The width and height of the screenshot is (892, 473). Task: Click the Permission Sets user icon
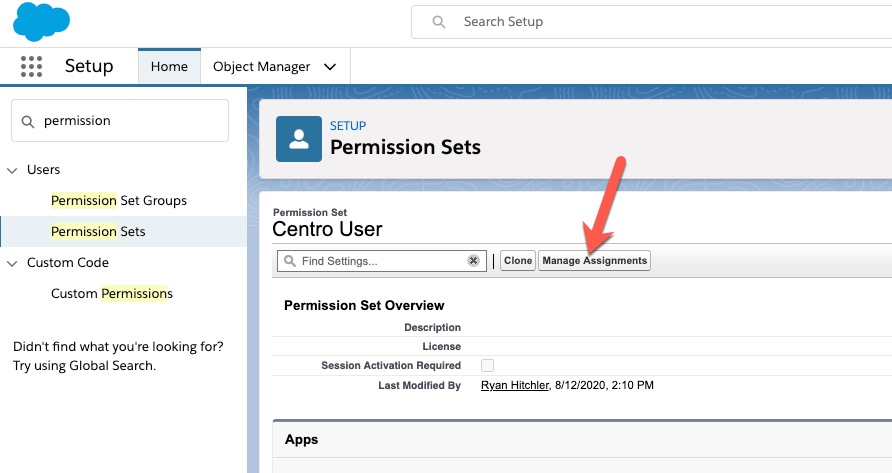coord(299,139)
